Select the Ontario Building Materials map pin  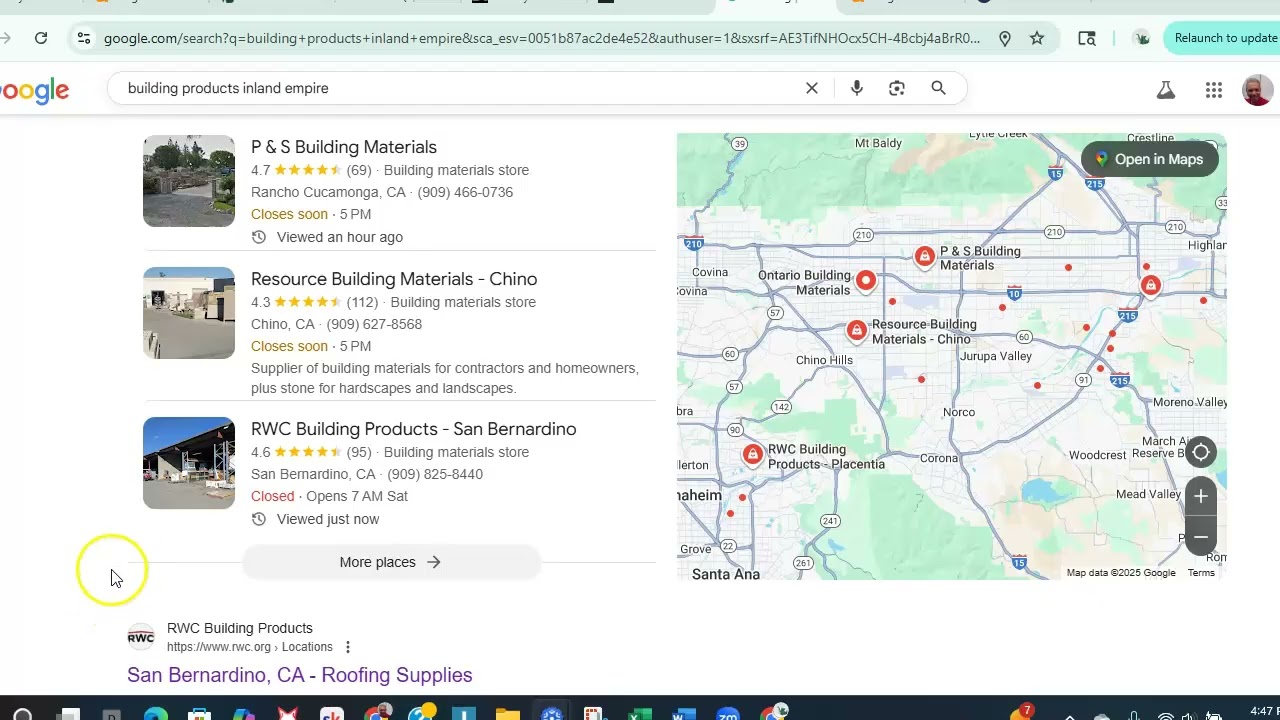[866, 281]
